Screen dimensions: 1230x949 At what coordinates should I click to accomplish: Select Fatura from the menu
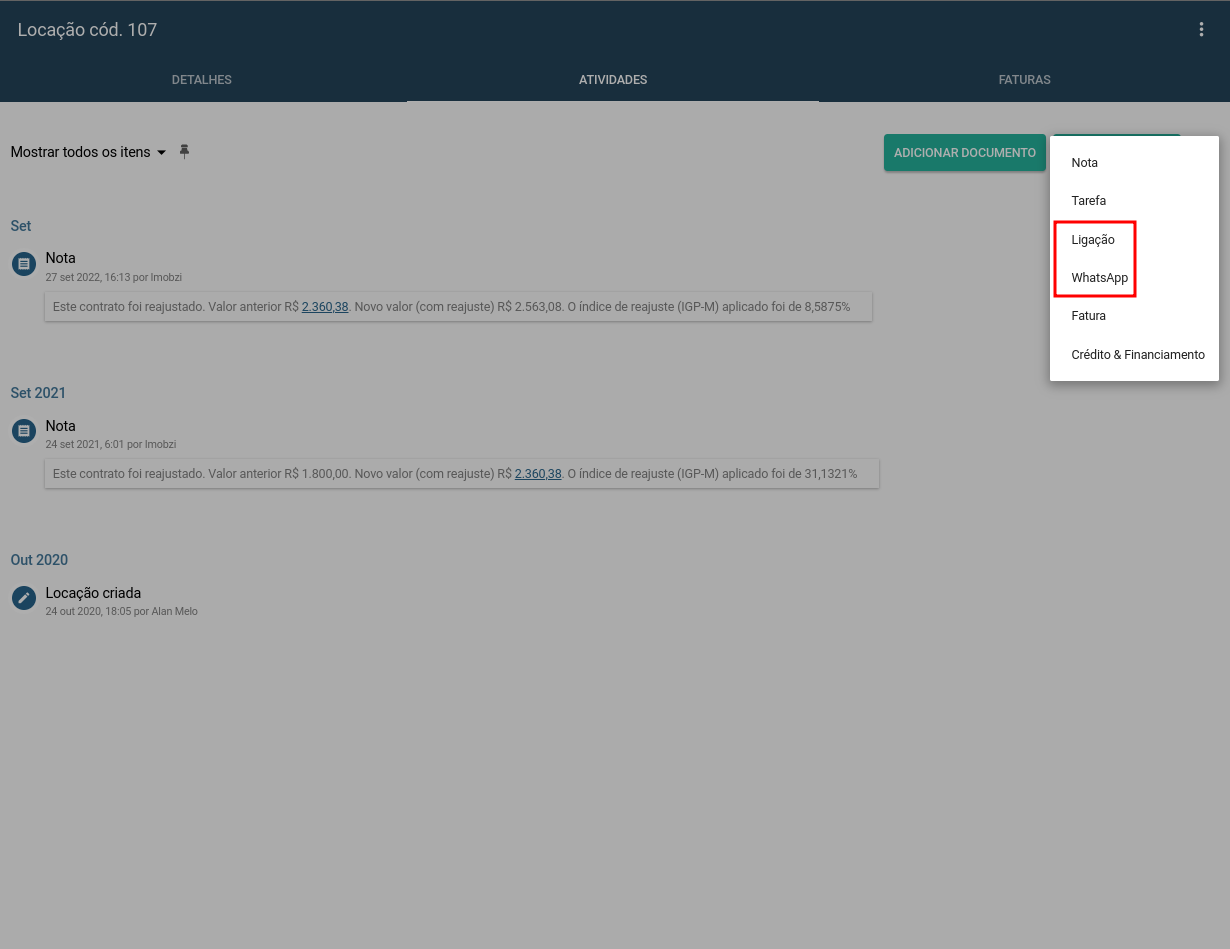coord(1134,316)
